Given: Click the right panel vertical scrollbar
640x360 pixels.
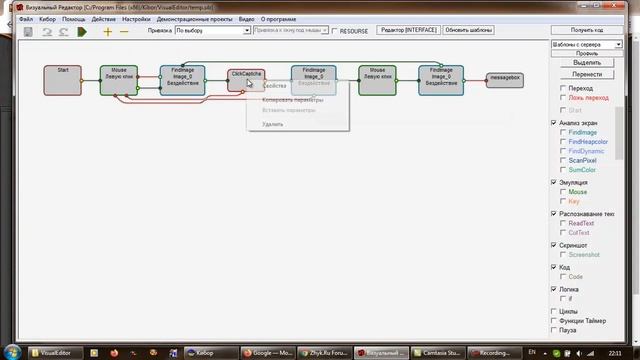Looking at the screenshot, I should coord(619,133).
